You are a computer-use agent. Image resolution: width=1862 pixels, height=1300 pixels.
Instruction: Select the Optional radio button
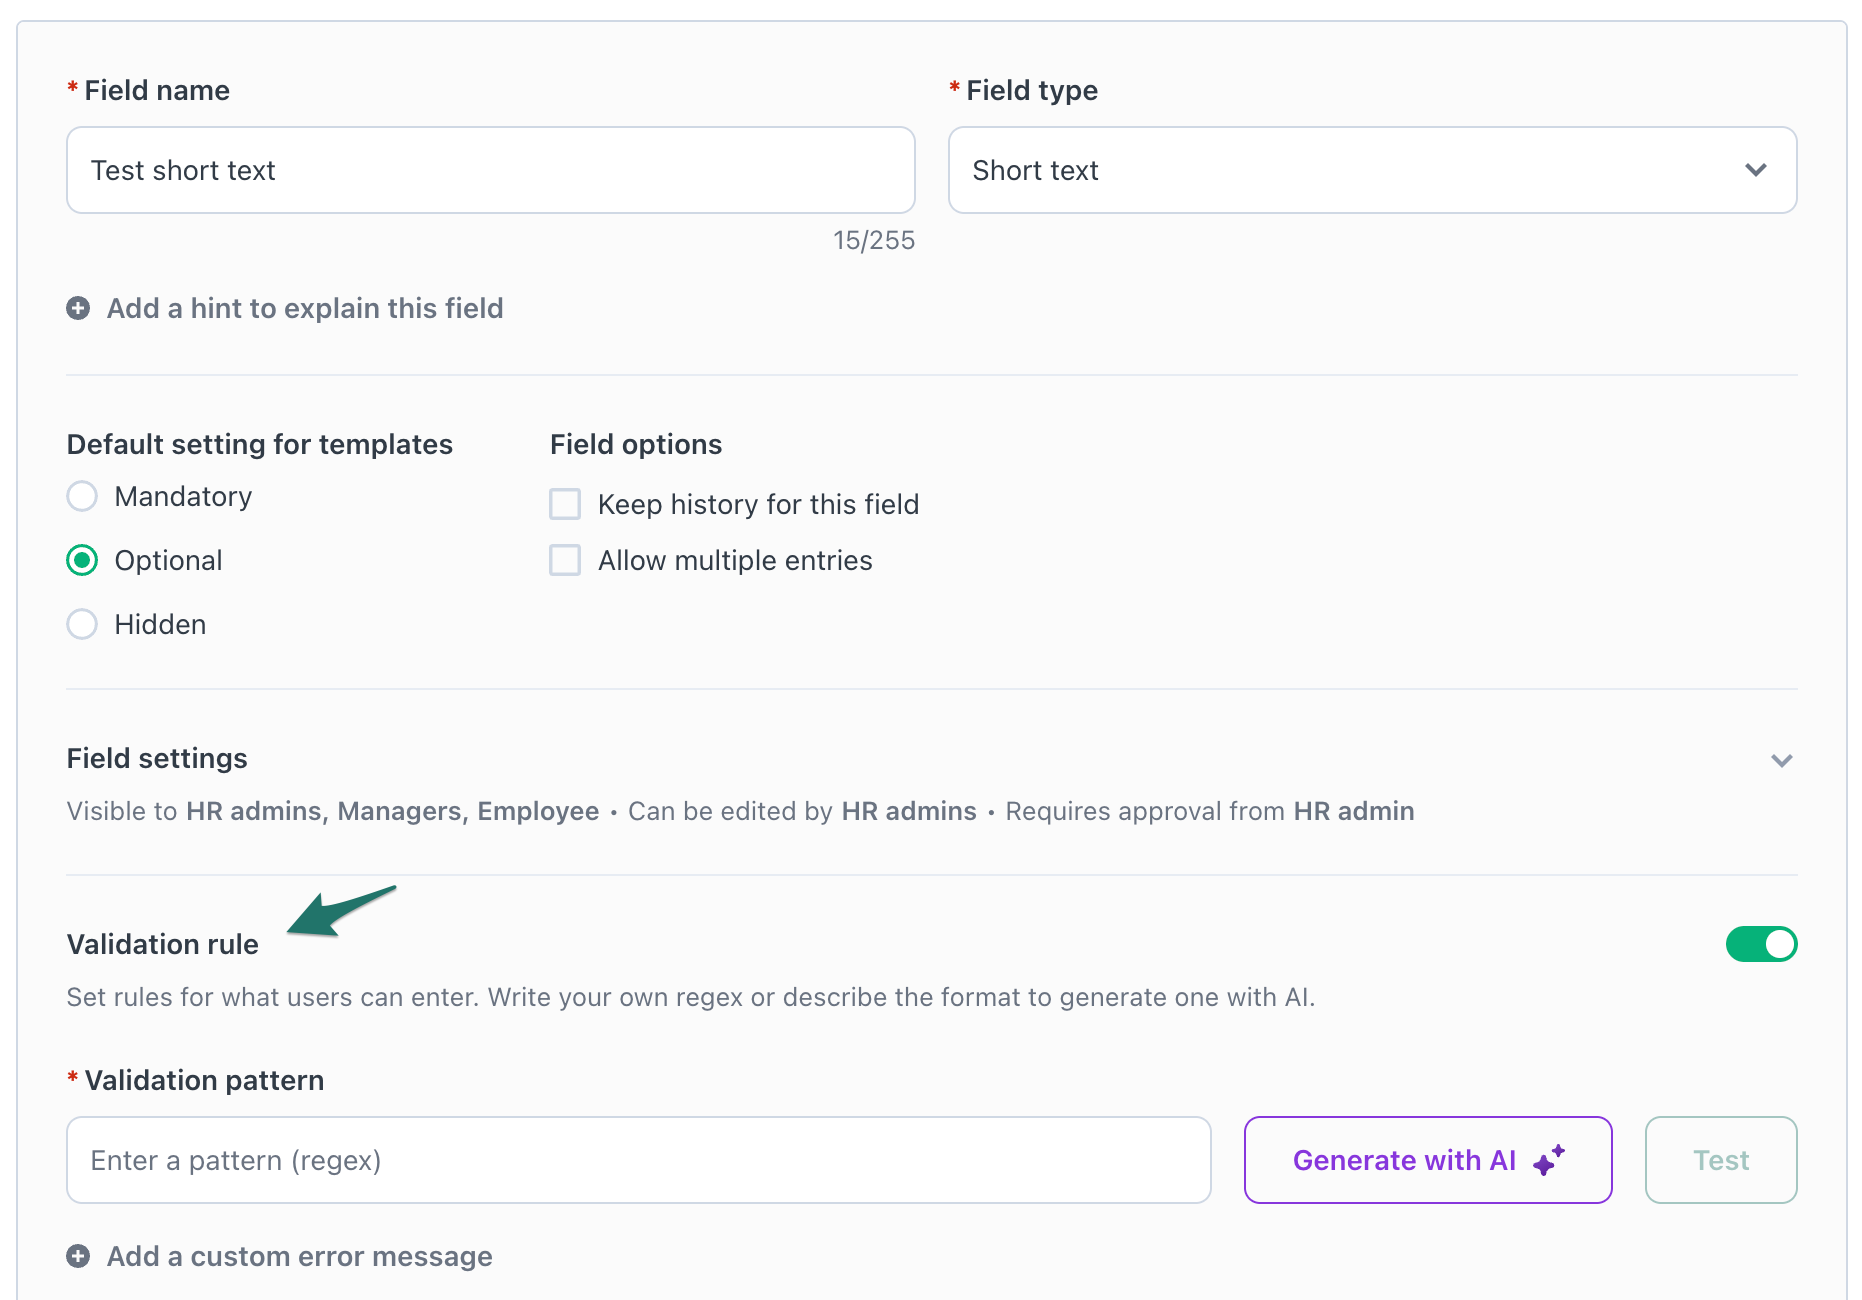point(82,560)
